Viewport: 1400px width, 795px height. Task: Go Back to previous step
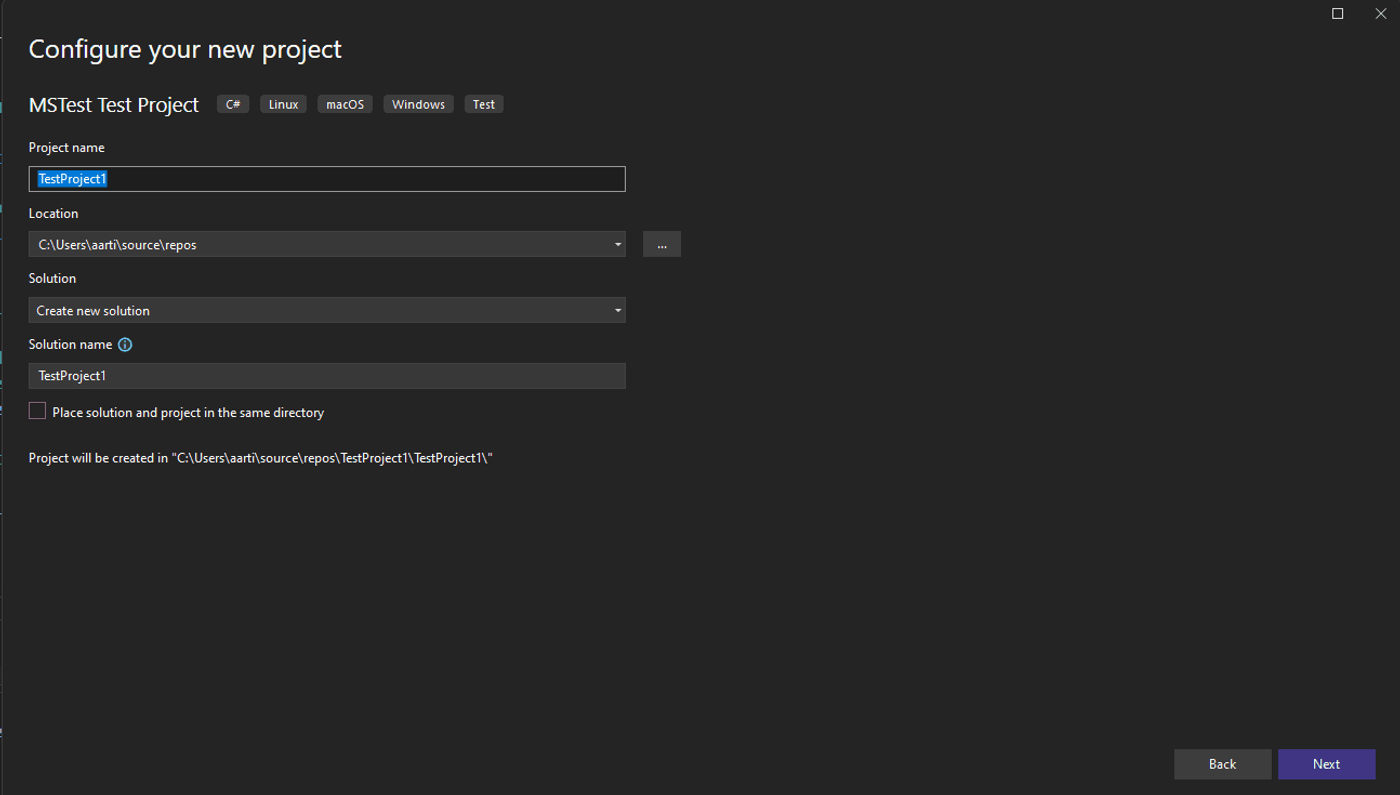(1222, 764)
